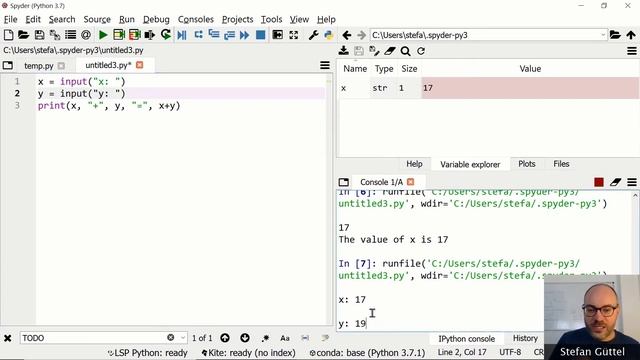Maximize current pane icon

pos(278,35)
